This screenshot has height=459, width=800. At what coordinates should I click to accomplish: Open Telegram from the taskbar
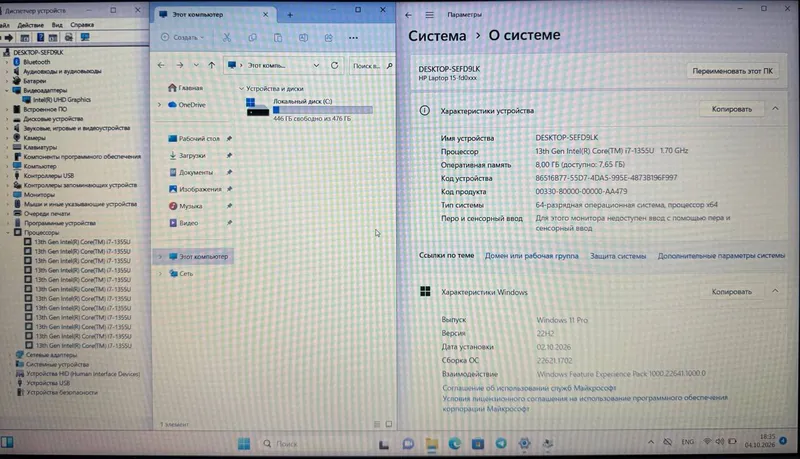501,444
